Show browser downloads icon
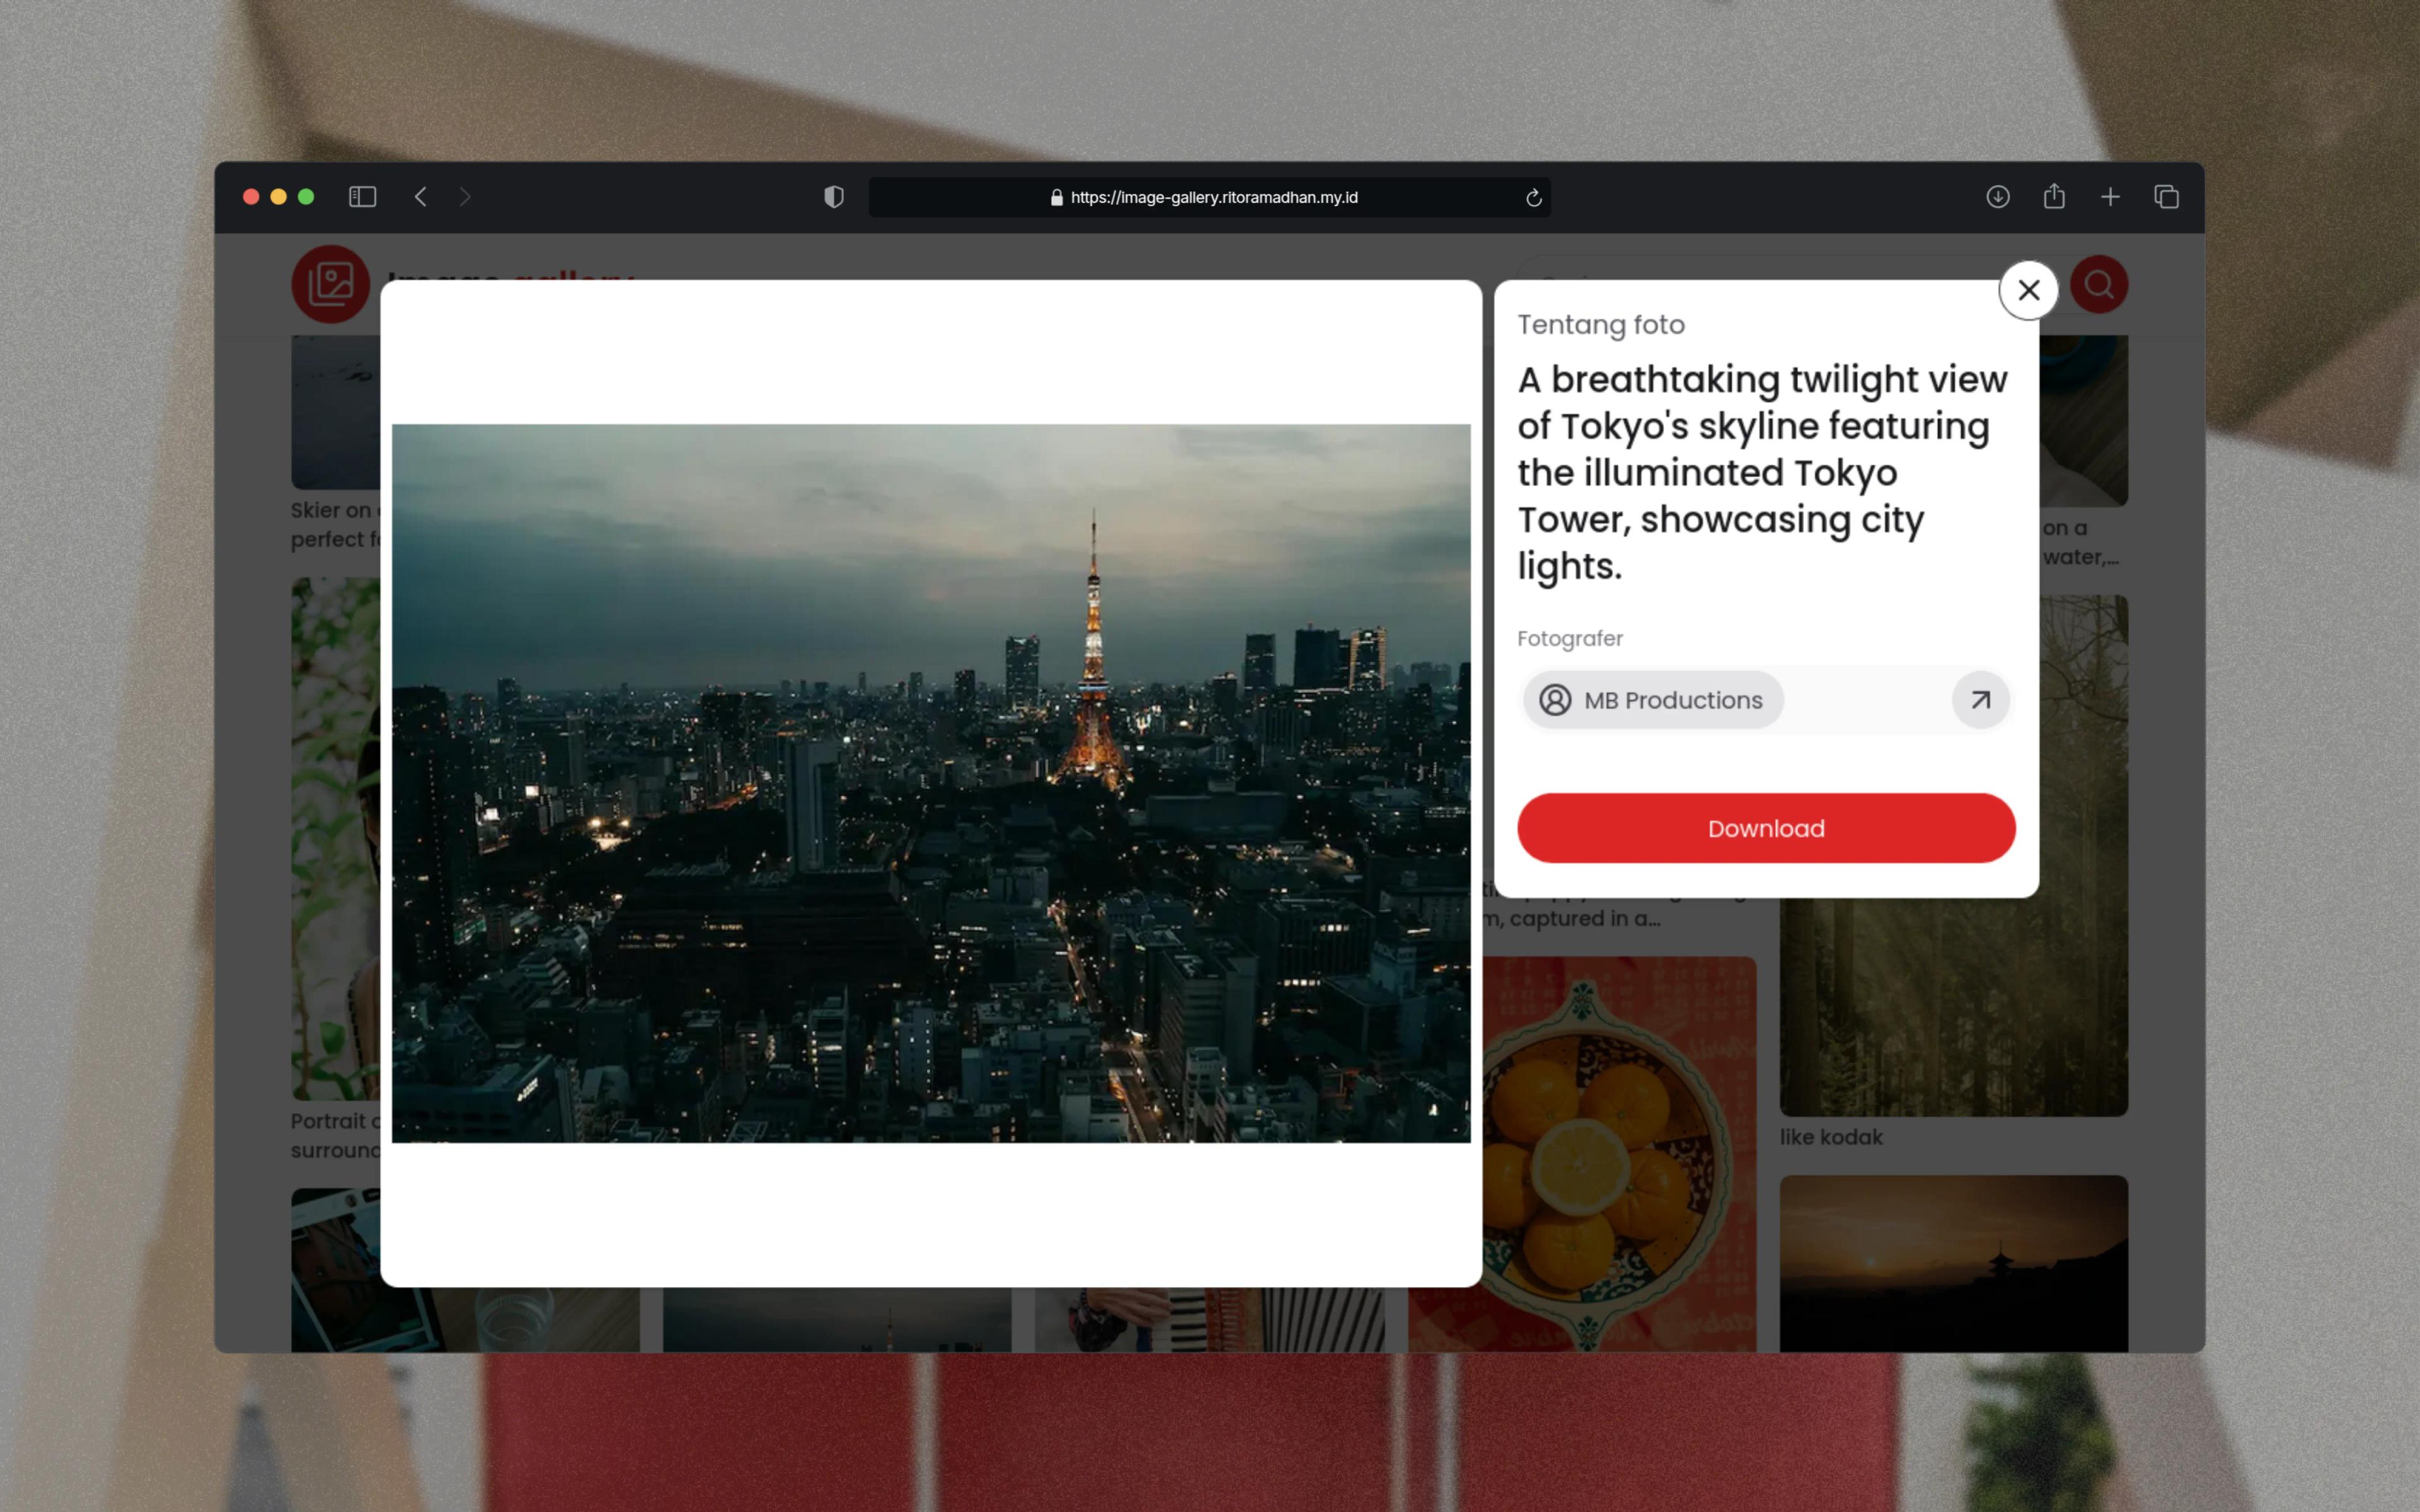 [x=1997, y=197]
